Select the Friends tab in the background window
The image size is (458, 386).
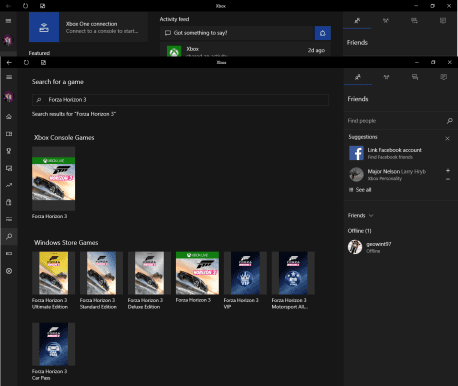[357, 21]
